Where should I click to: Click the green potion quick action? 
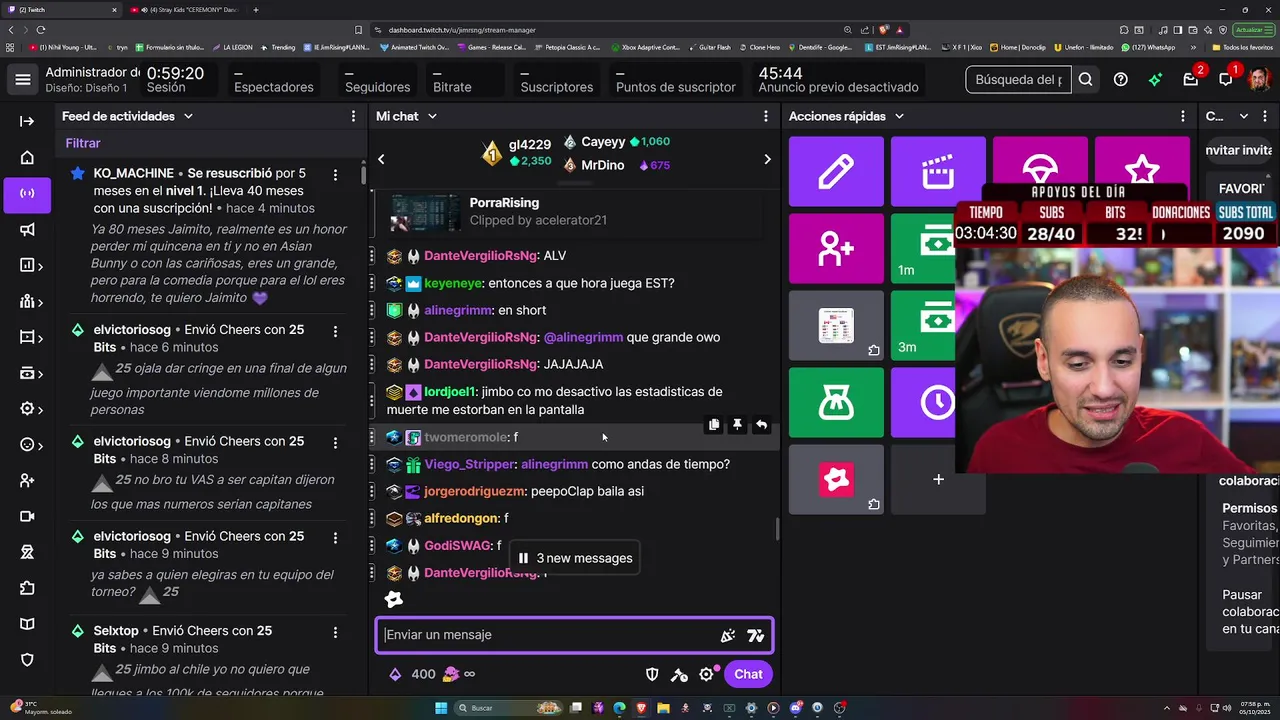point(836,403)
